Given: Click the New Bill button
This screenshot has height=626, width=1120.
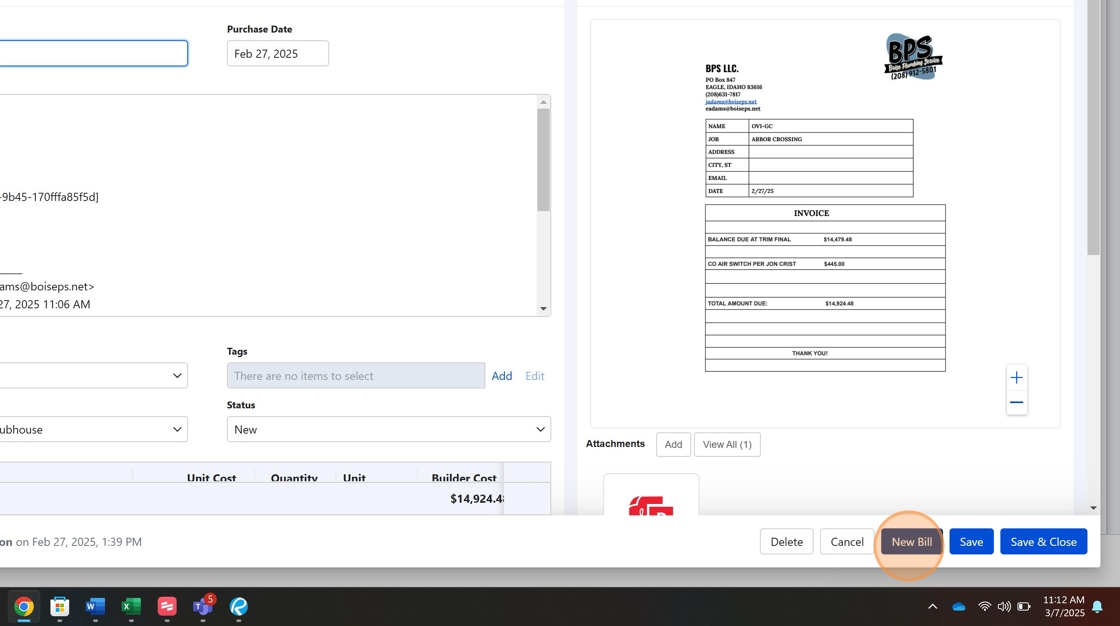Looking at the screenshot, I should pyautogui.click(x=911, y=542).
